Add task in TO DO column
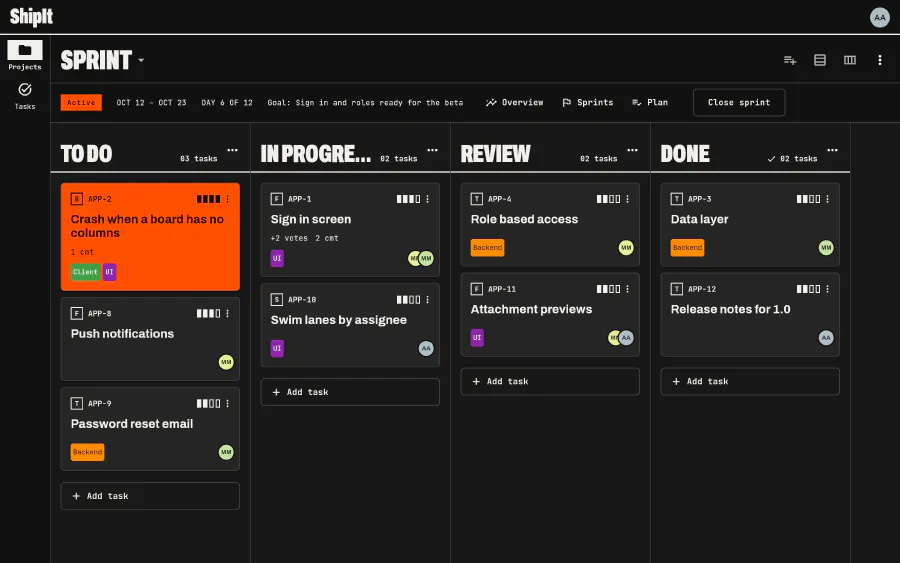Image resolution: width=900 pixels, height=563 pixels. coord(150,496)
